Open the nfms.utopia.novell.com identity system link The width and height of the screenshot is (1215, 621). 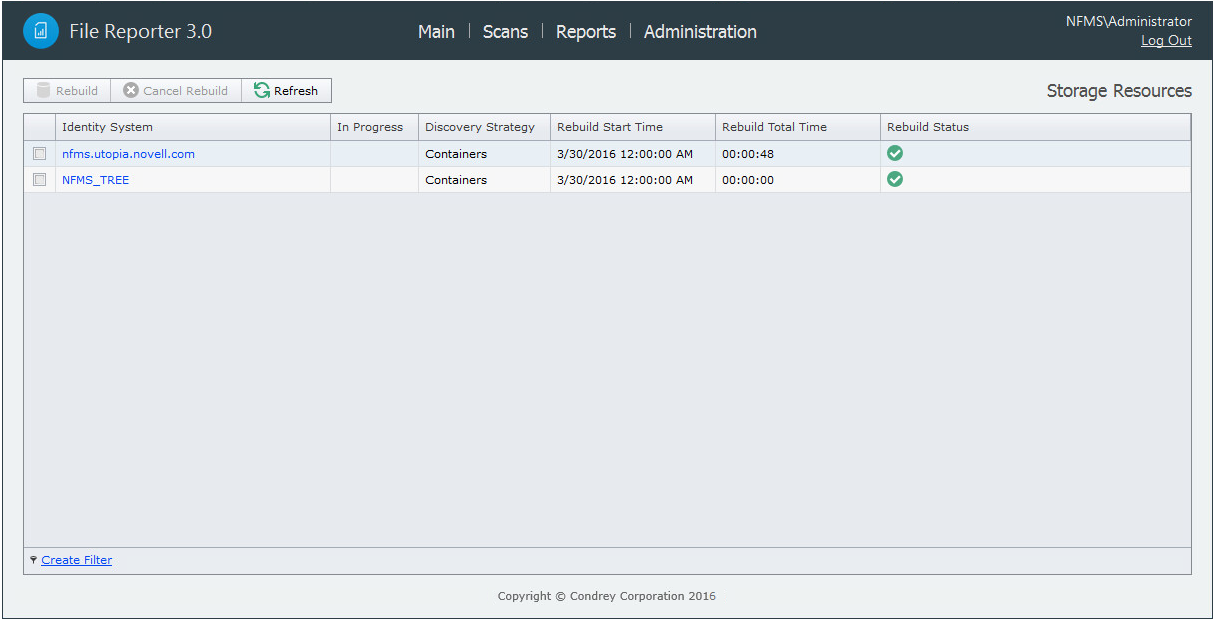click(x=128, y=153)
